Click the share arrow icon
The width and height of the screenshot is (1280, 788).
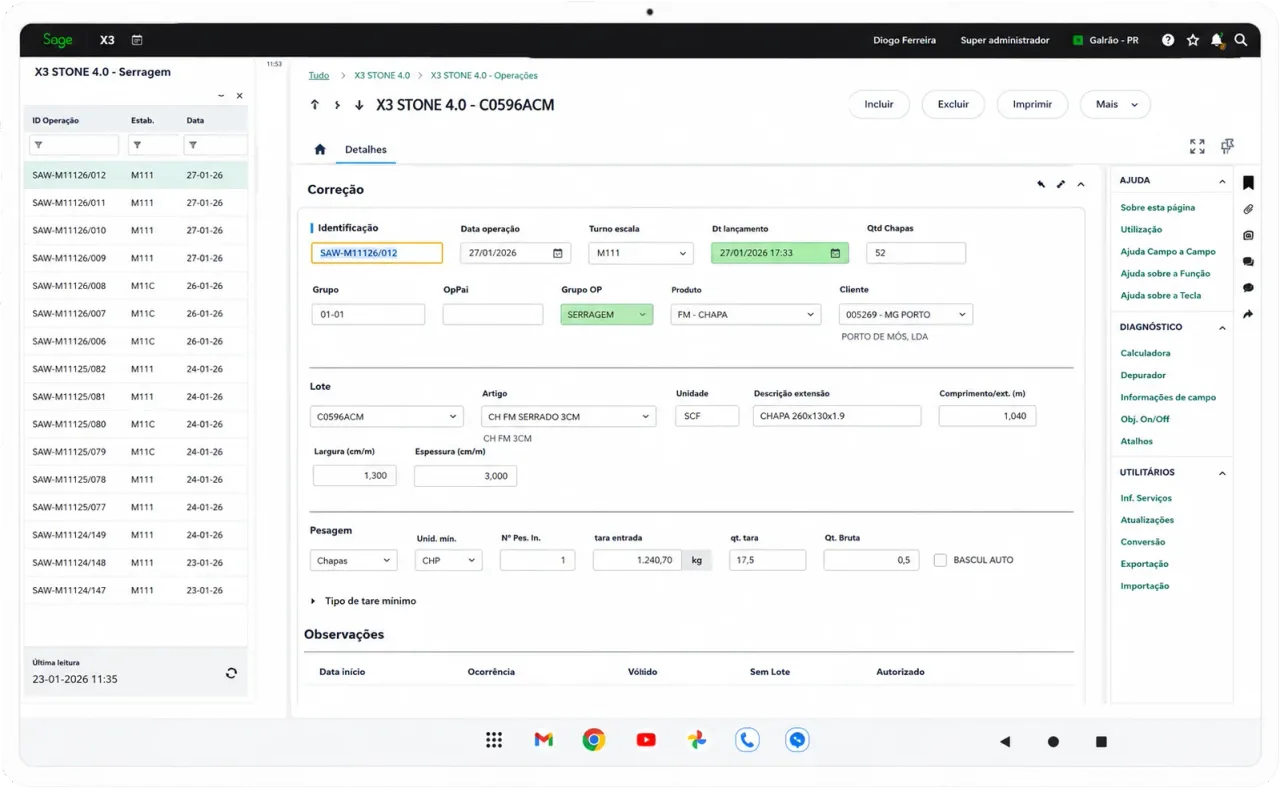coord(1248,314)
